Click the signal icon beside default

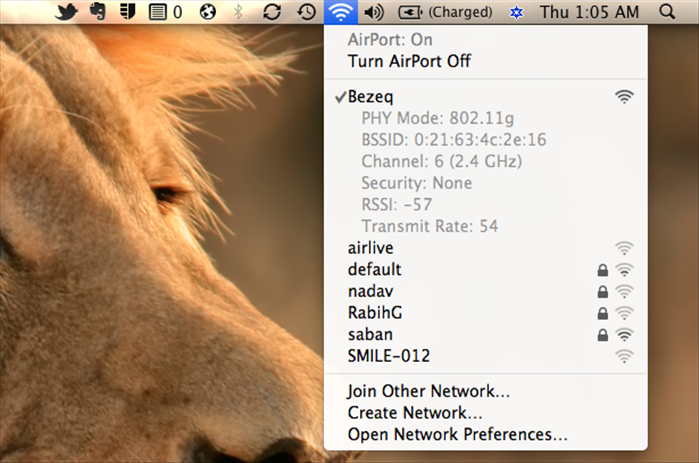pos(624,270)
